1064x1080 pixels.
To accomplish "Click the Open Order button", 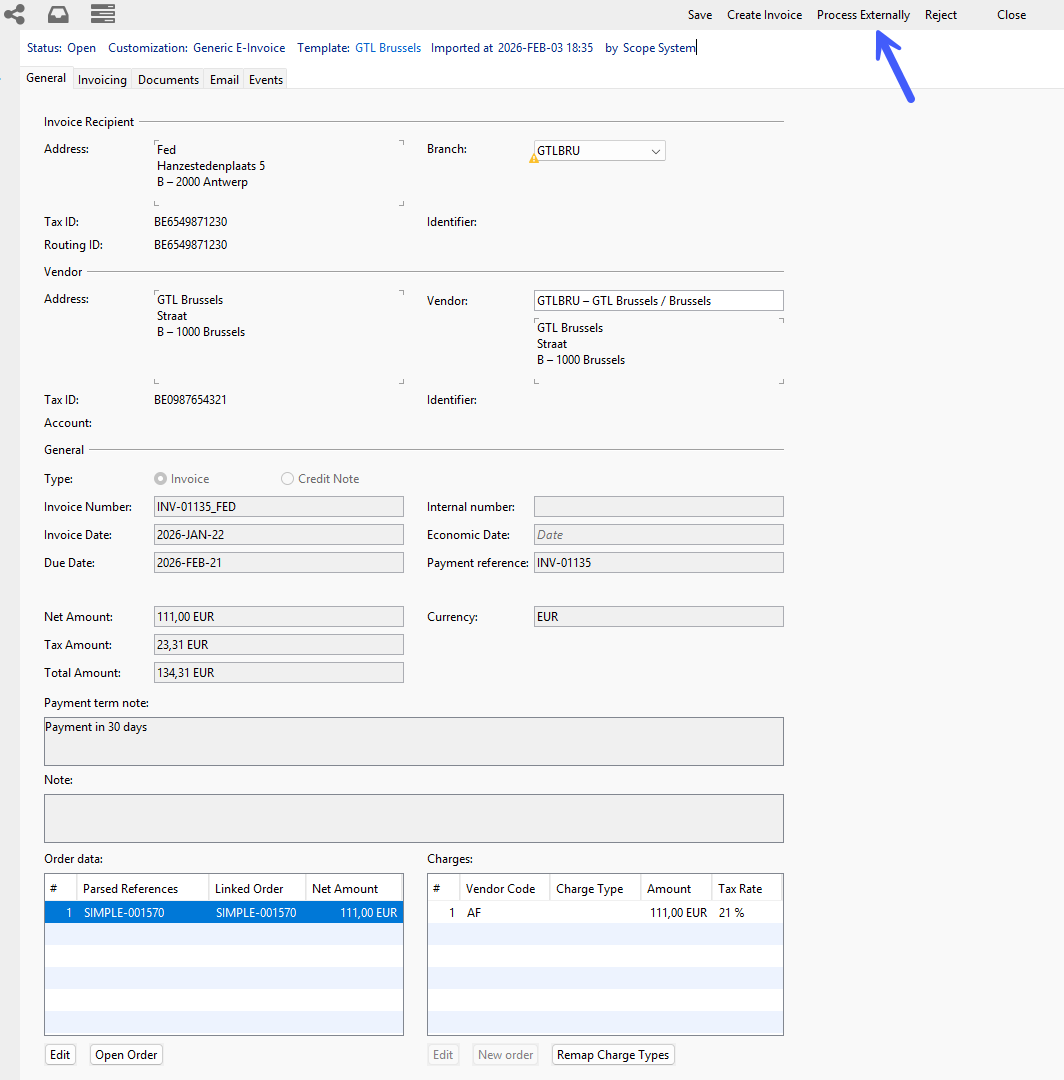I will point(126,1055).
